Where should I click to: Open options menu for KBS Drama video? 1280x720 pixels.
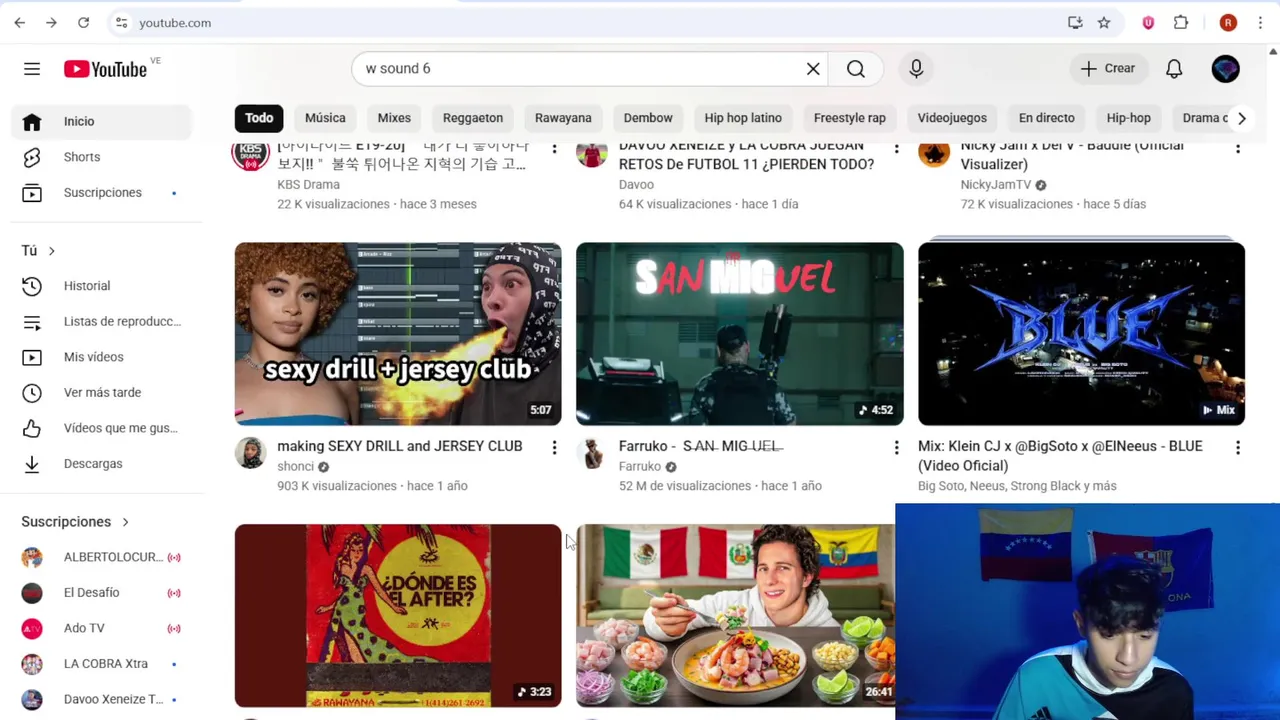coord(554,148)
